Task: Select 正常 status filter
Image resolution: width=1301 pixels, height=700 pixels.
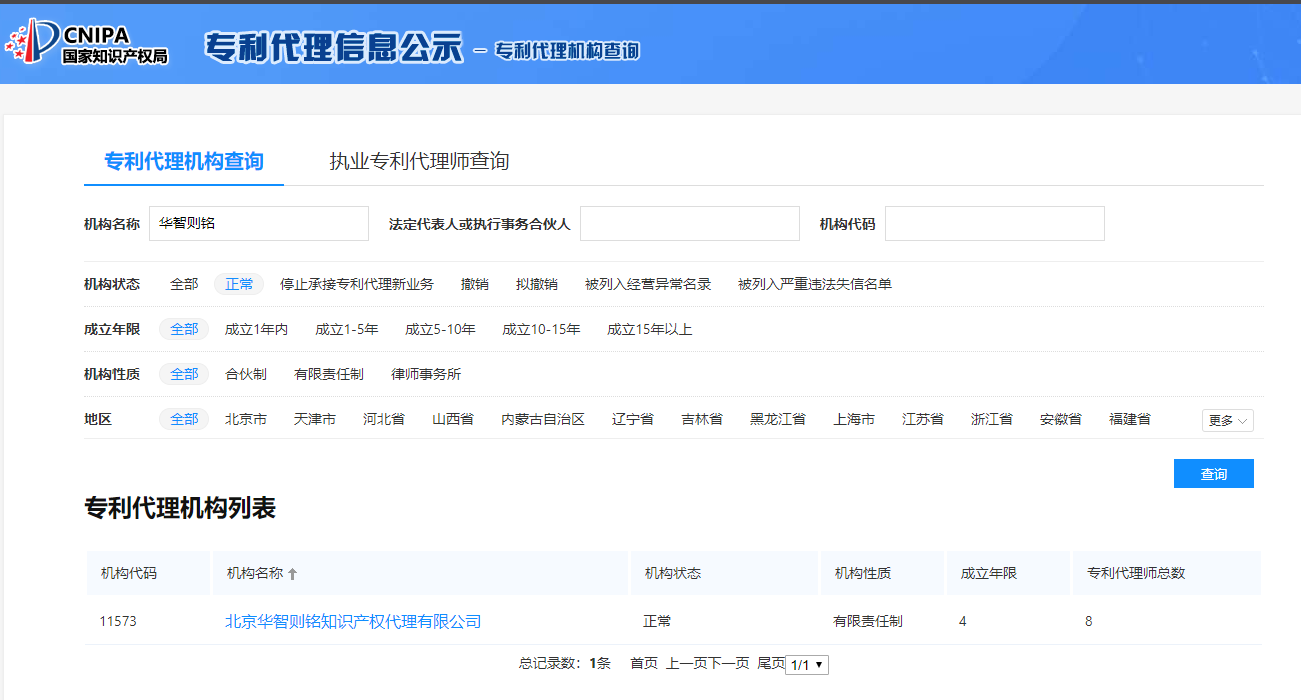Action: [239, 284]
